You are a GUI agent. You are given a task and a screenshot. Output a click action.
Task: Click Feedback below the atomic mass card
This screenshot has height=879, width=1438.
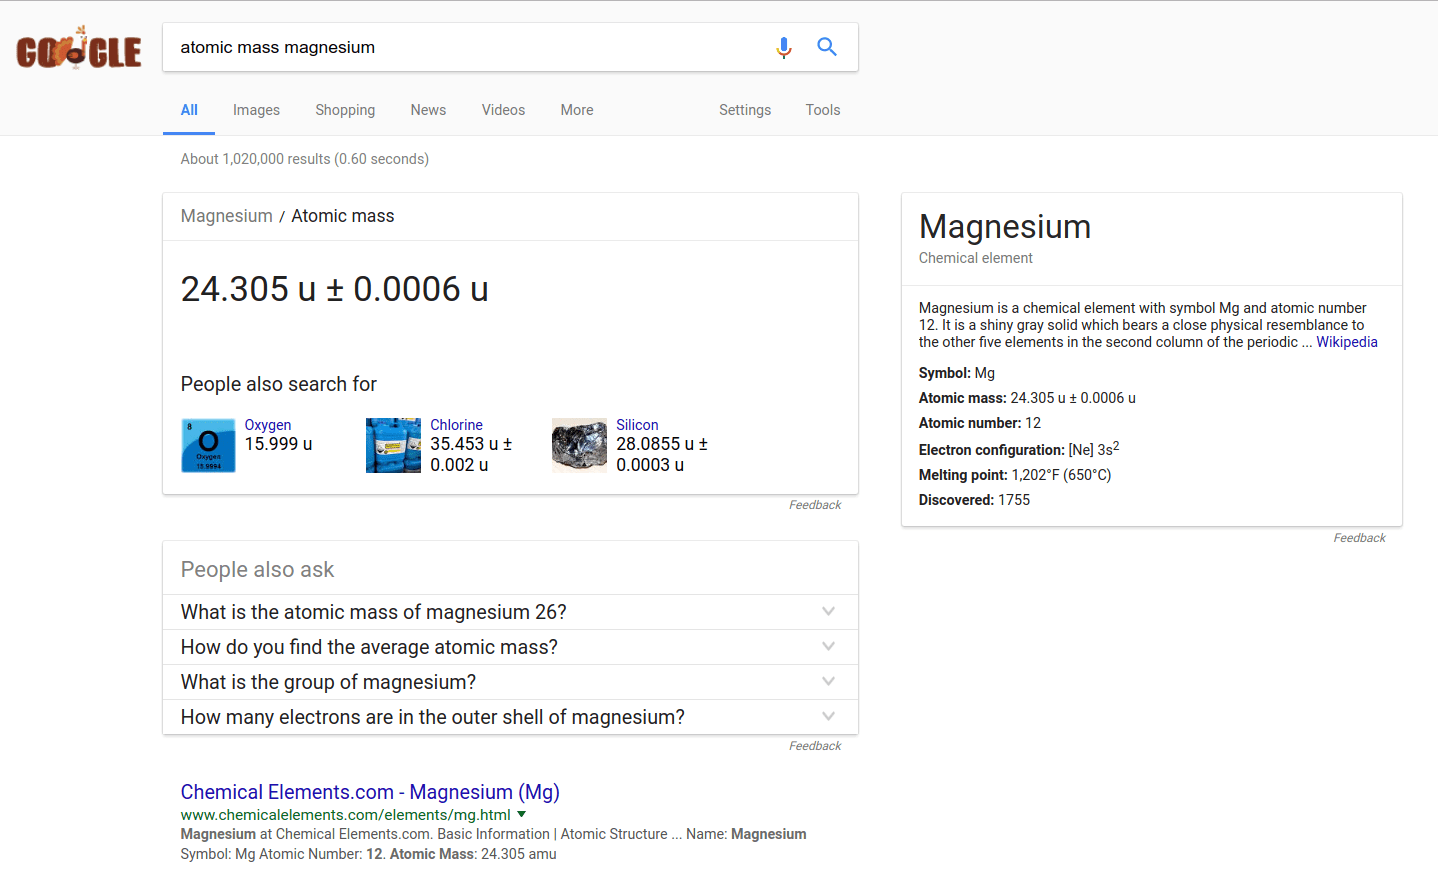tap(815, 504)
